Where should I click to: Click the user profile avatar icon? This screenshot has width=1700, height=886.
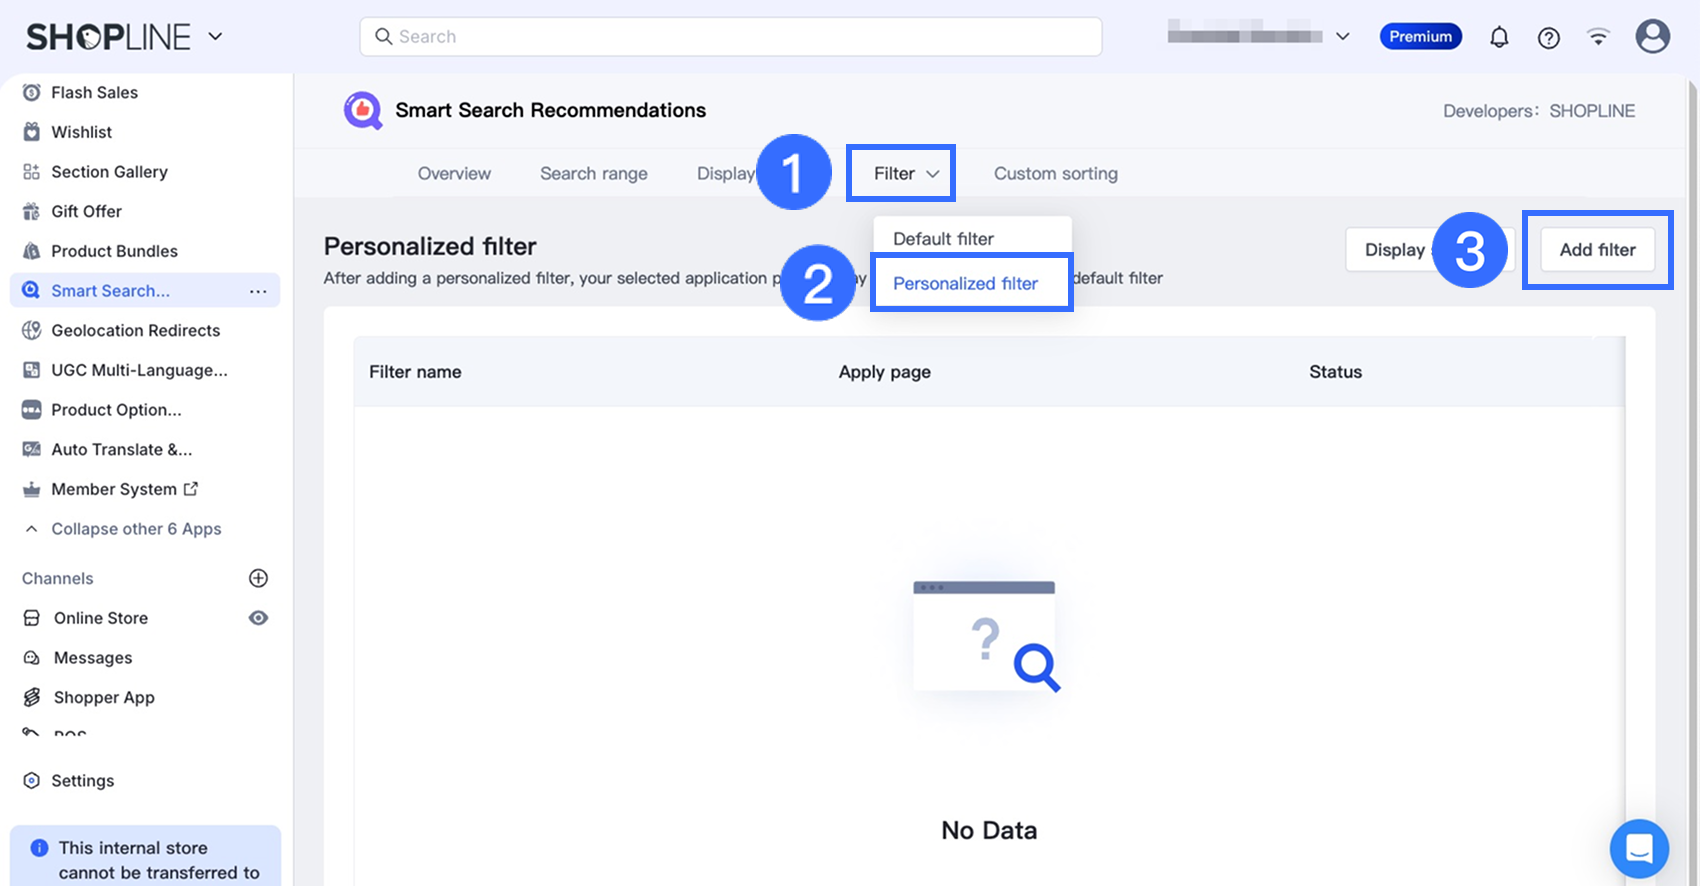(x=1652, y=37)
